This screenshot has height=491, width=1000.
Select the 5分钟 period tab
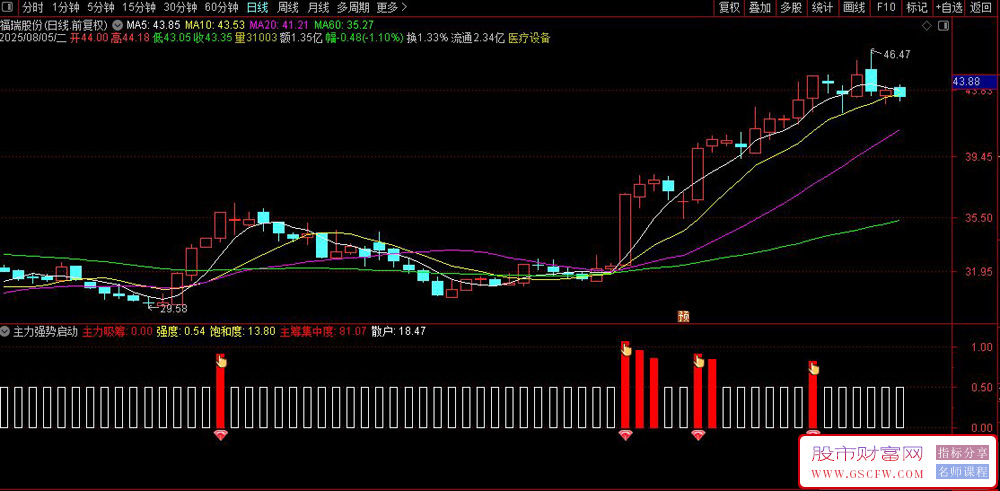click(x=101, y=8)
